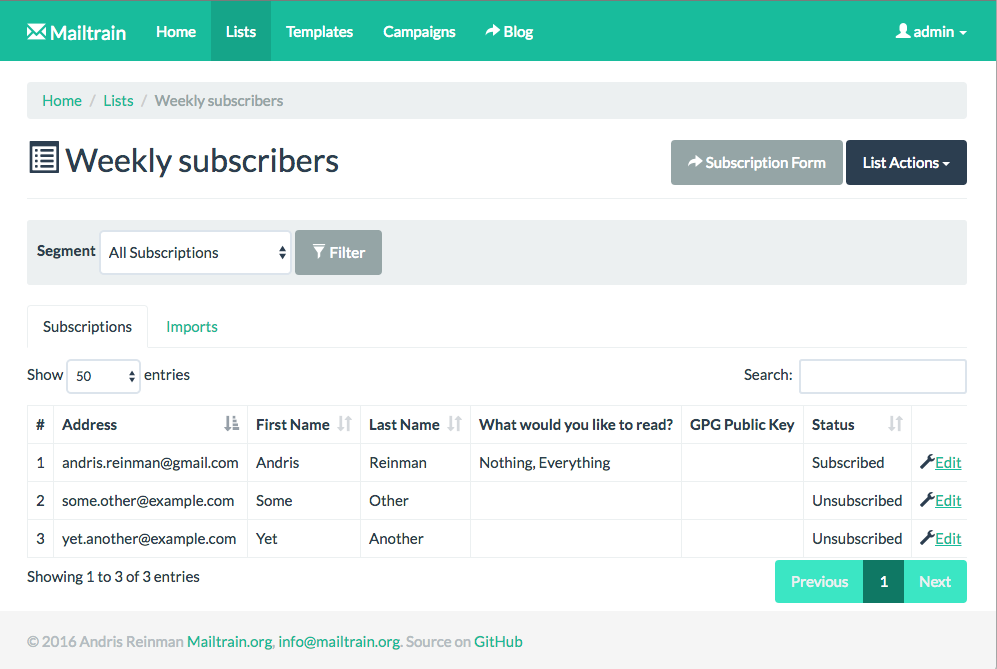Edit the yet.another@example.com subscriber row
The height and width of the screenshot is (669, 997).
click(940, 538)
